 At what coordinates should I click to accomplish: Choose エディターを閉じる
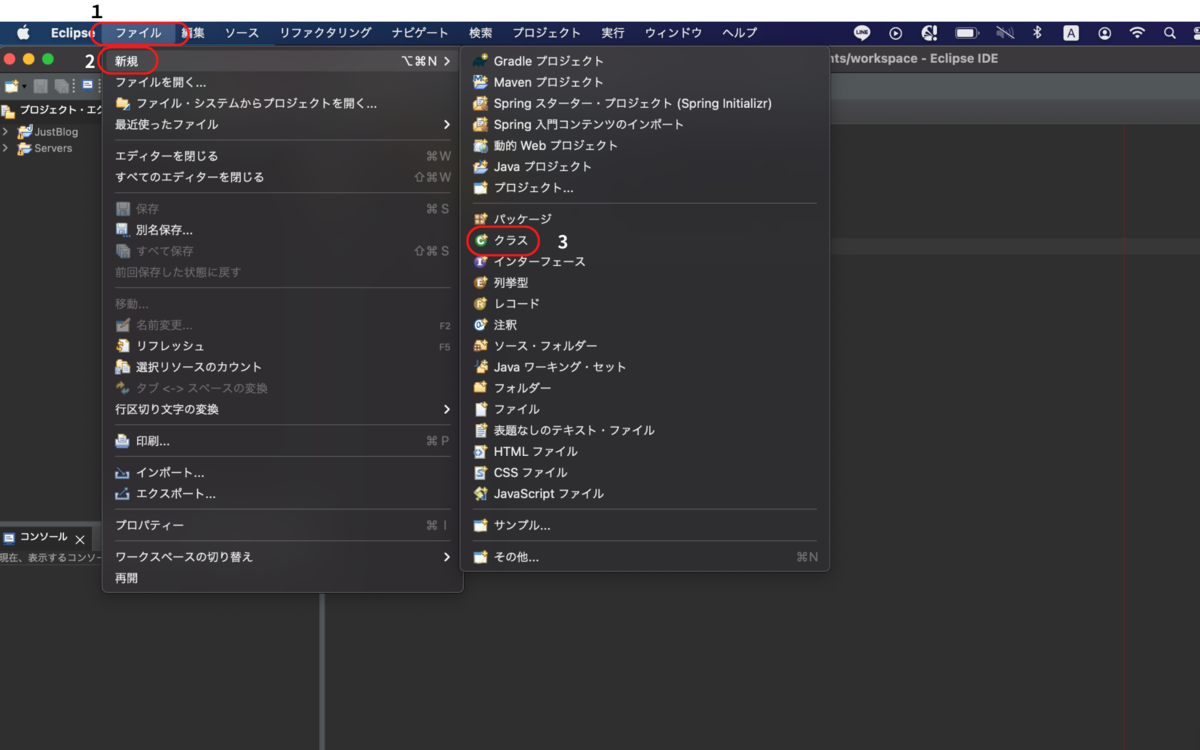click(x=283, y=156)
